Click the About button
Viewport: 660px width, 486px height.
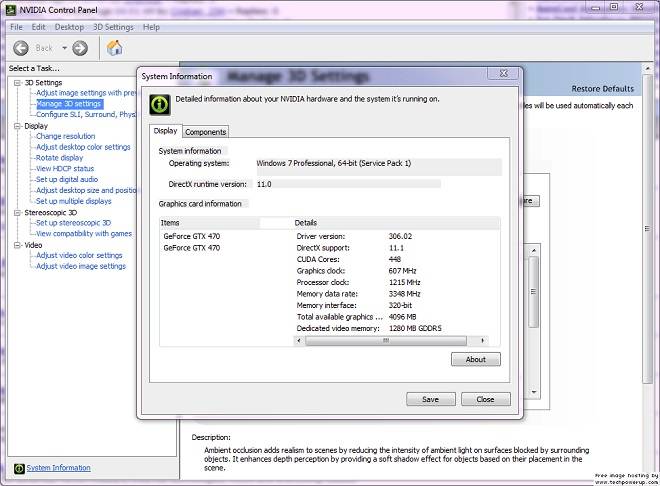pos(476,359)
